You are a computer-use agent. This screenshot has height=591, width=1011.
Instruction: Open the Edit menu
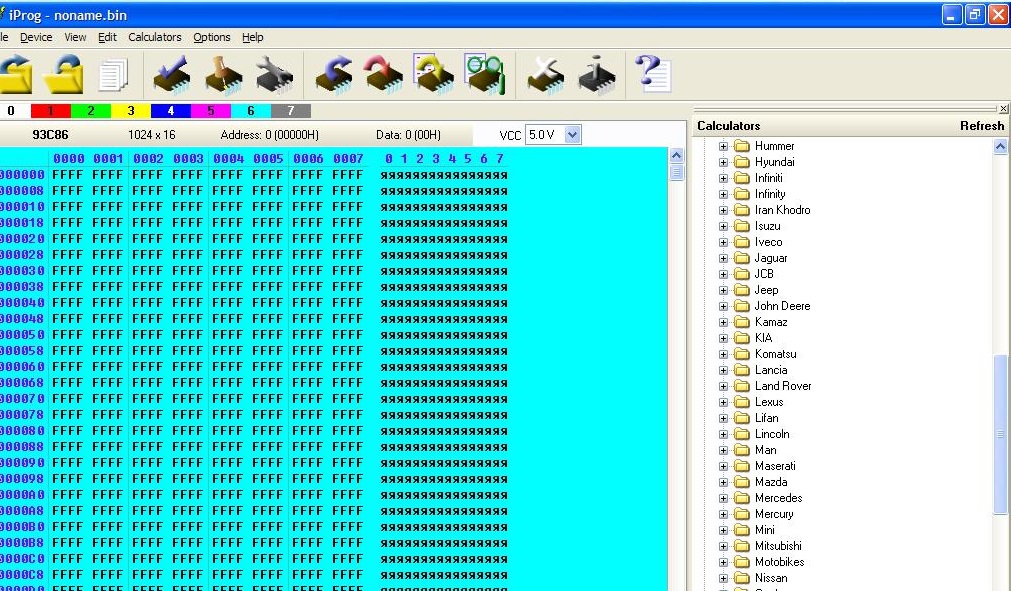(107, 37)
